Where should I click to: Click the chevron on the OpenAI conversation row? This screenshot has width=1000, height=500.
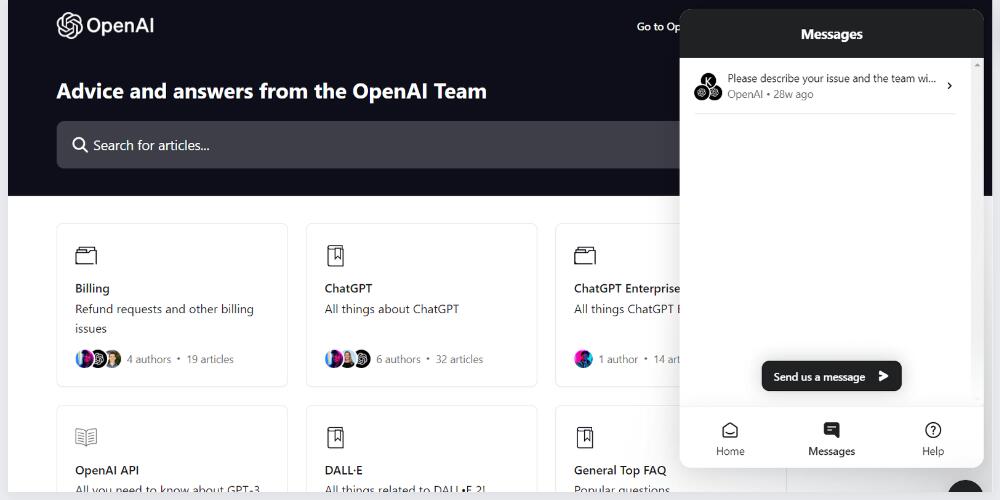pos(950,85)
